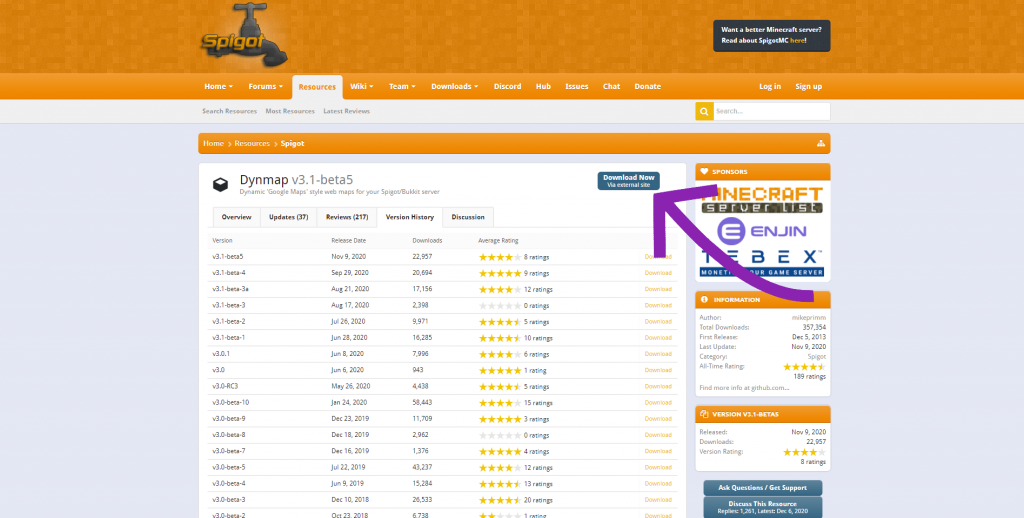Screen dimensions: 1024x518
Task: Expand the Wiki menu dropdown
Action: coord(361,86)
